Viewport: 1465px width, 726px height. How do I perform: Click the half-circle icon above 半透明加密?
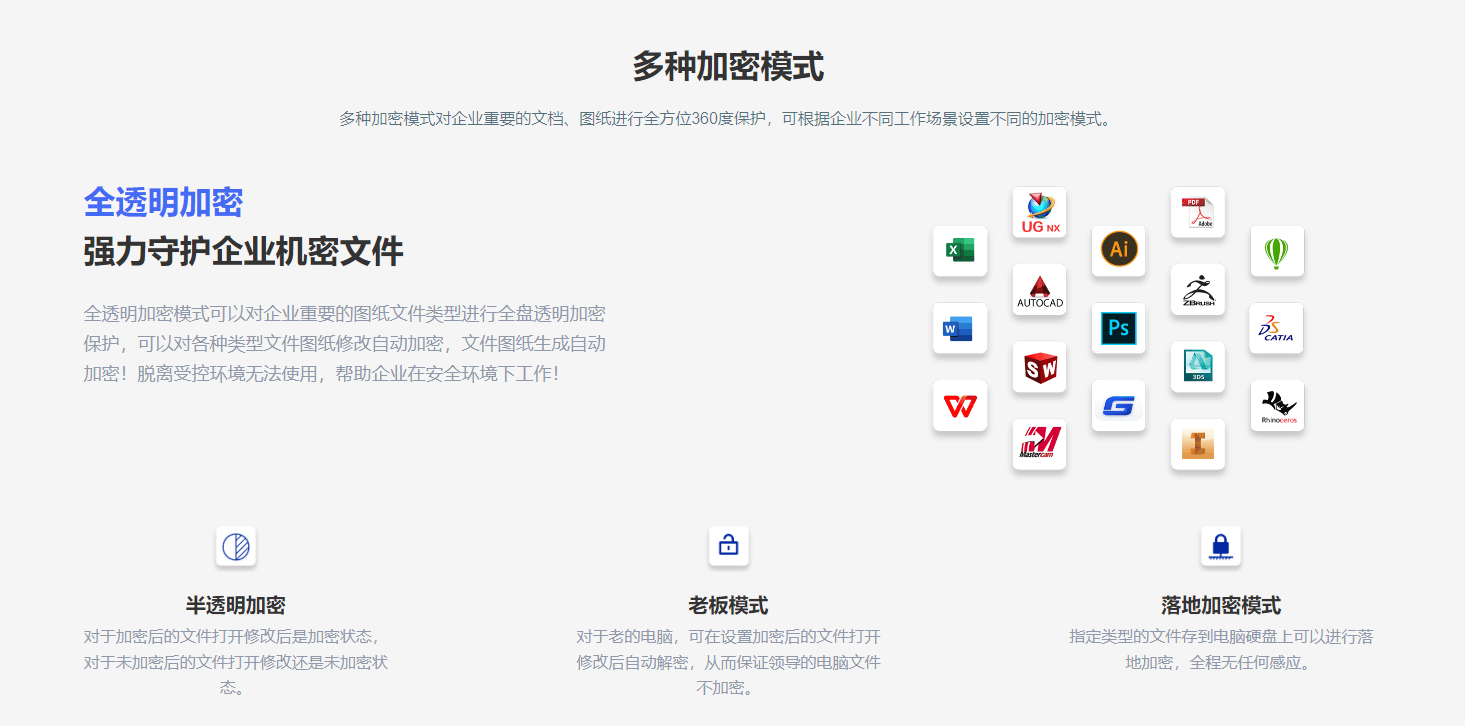[x=236, y=546]
